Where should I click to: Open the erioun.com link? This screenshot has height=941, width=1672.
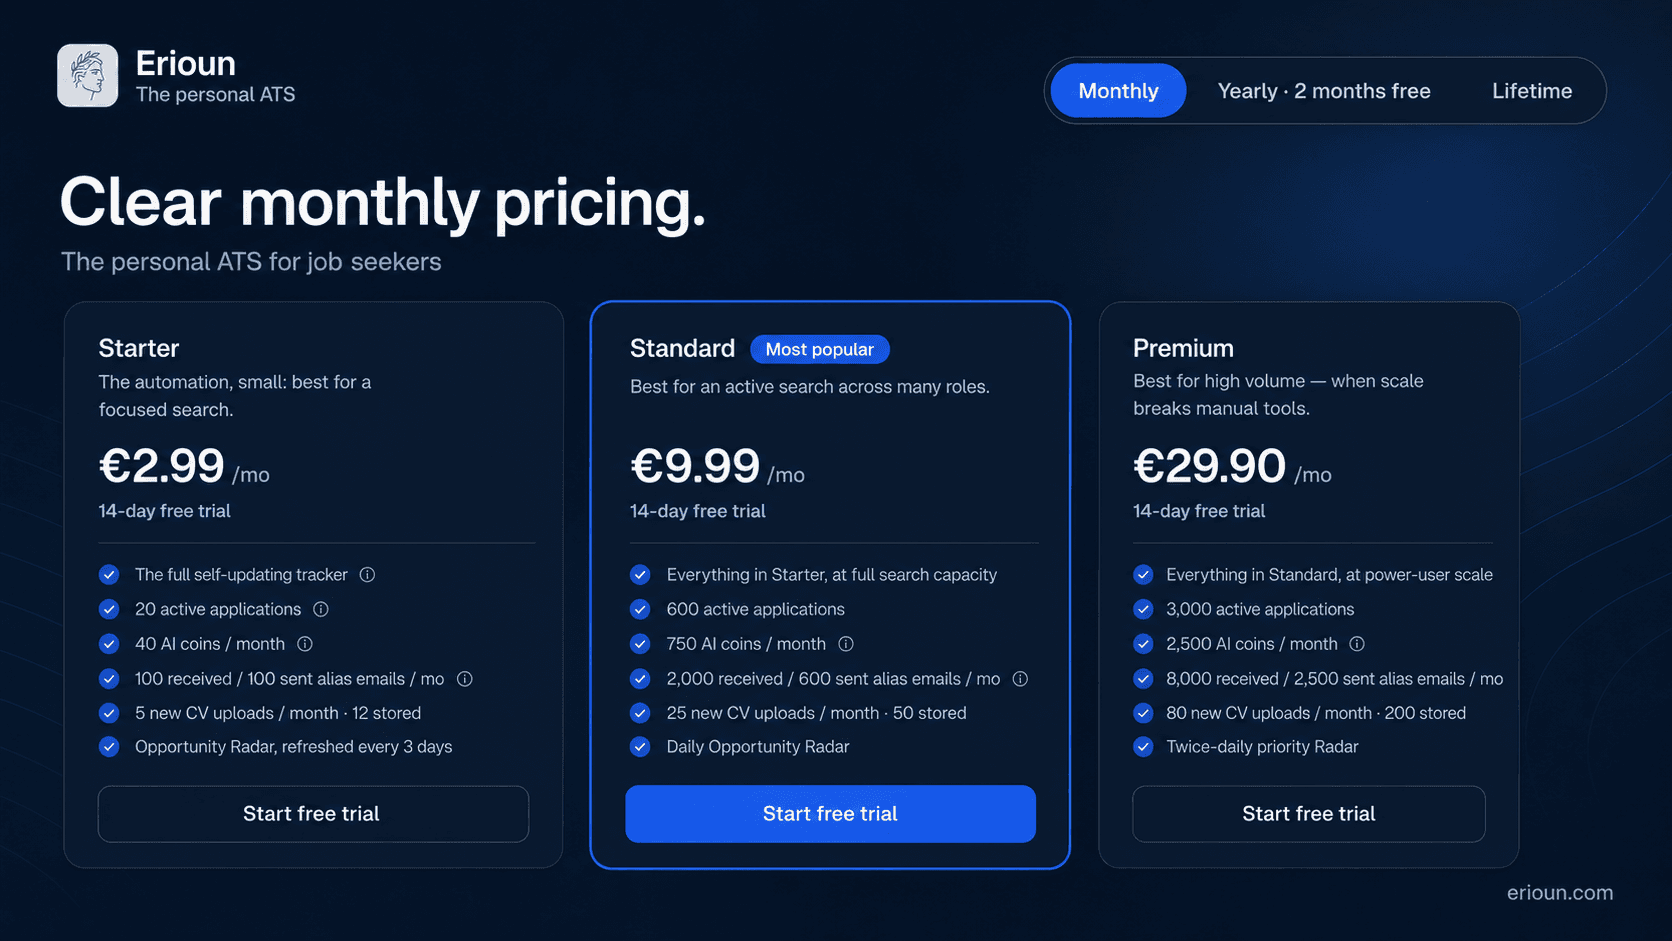coord(1560,893)
